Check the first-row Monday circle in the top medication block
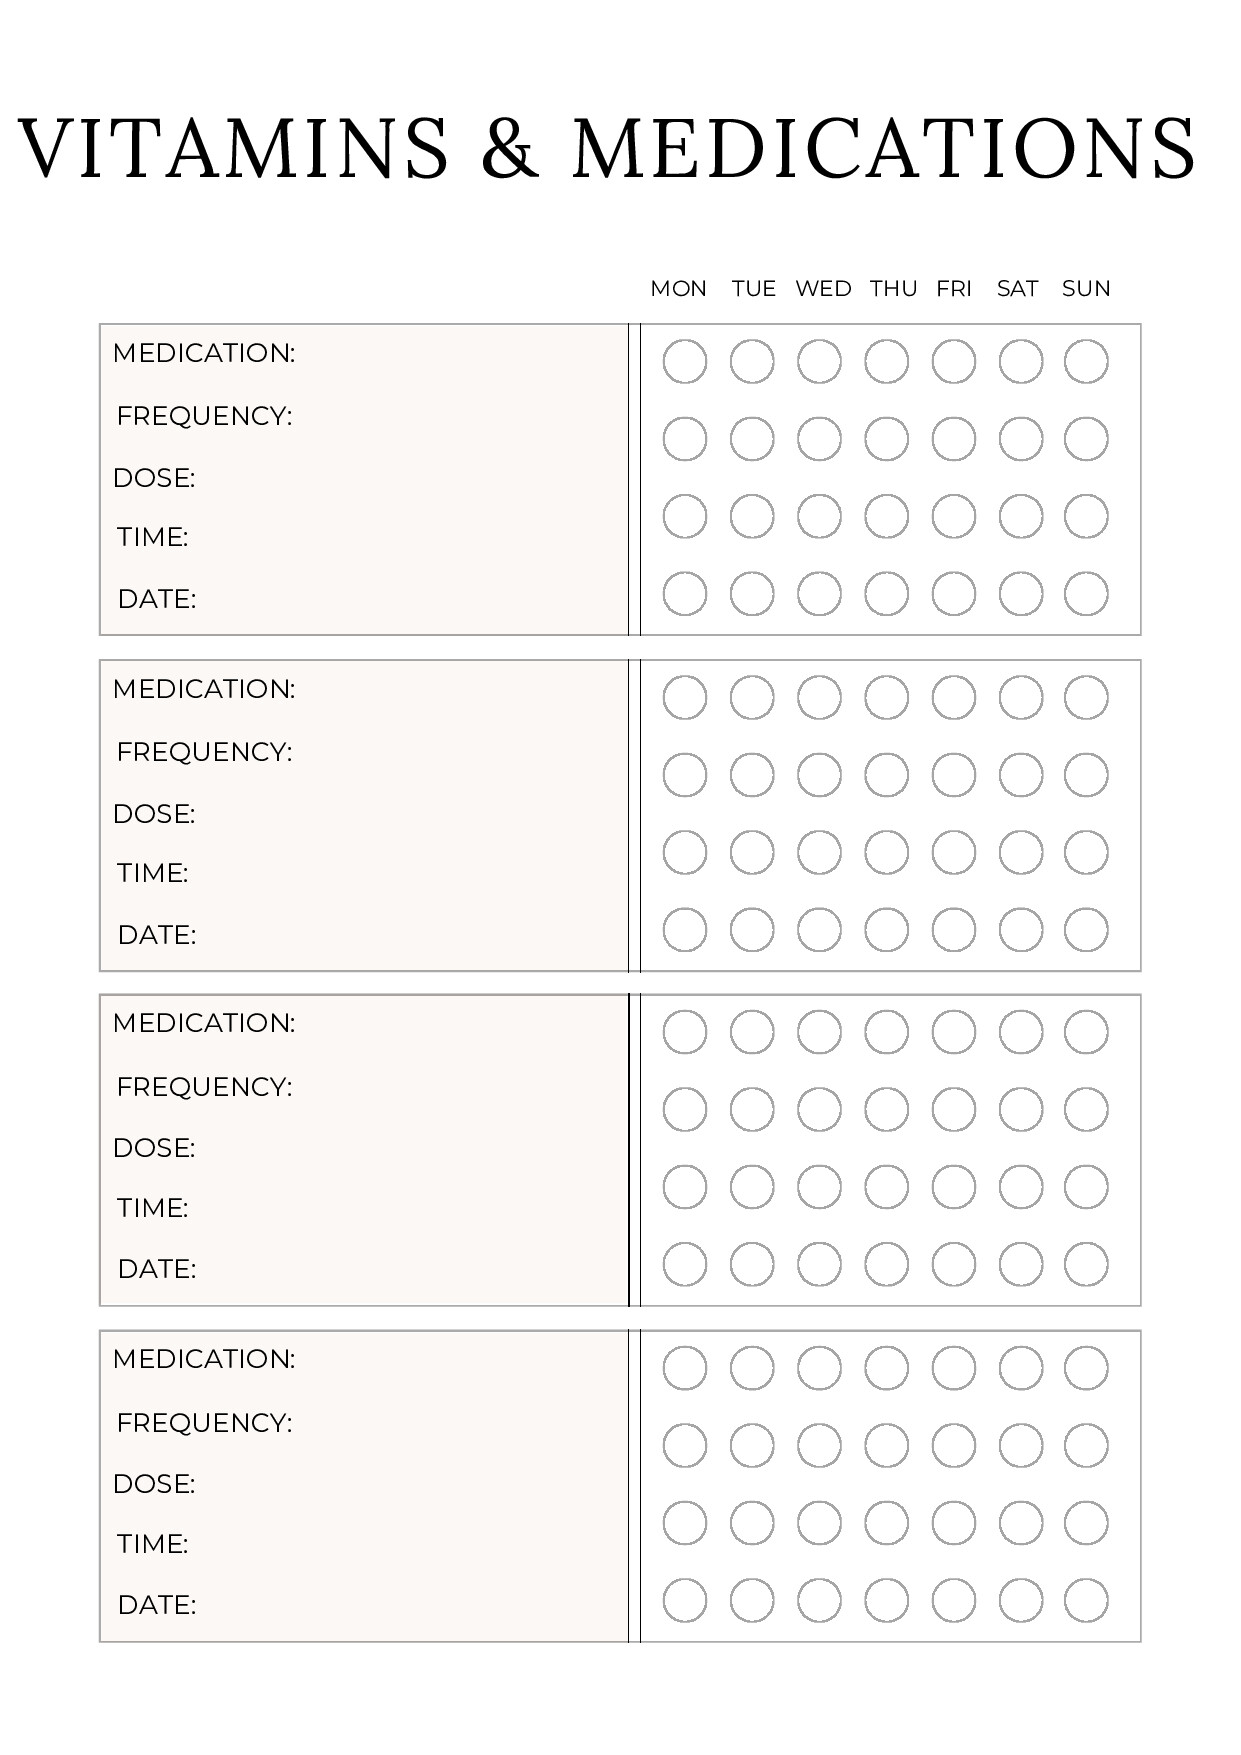The image size is (1241, 1755). [685, 361]
